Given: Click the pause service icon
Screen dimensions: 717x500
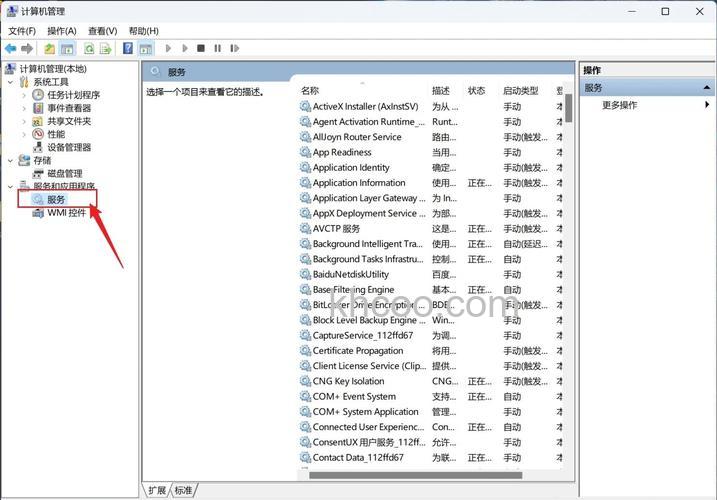Looking at the screenshot, I should 218,48.
